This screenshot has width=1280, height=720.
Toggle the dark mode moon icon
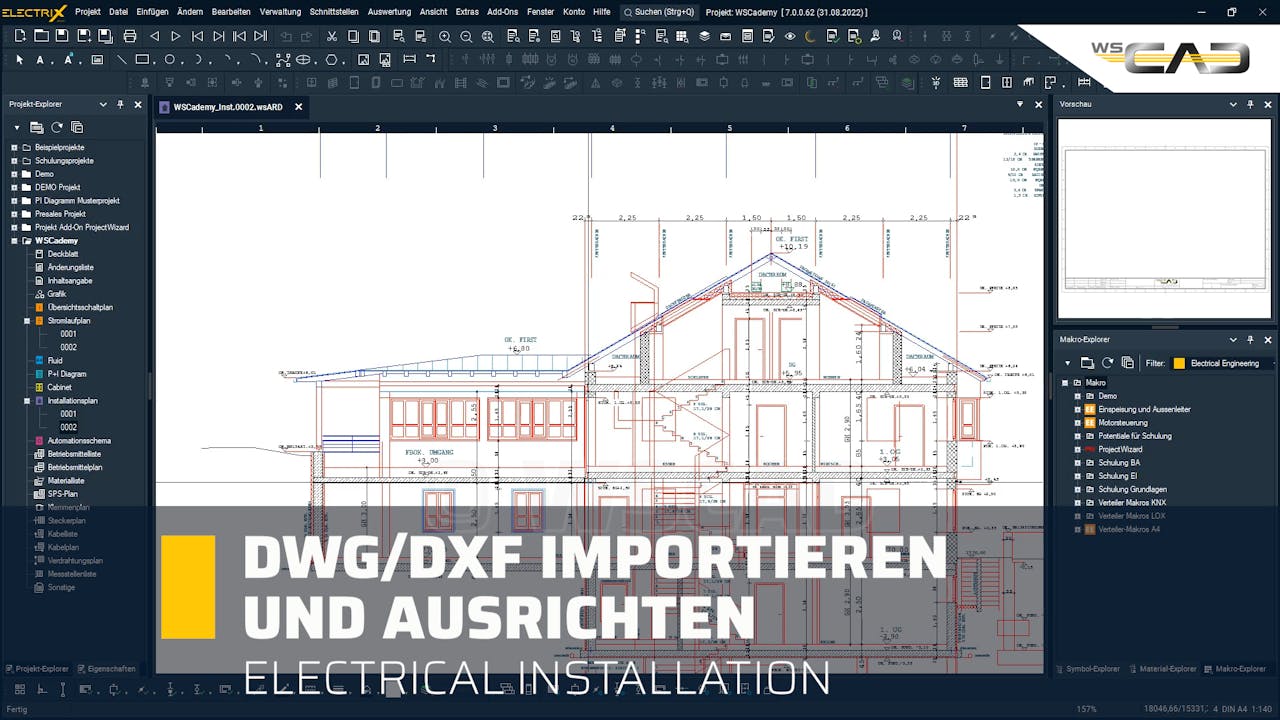click(808, 36)
